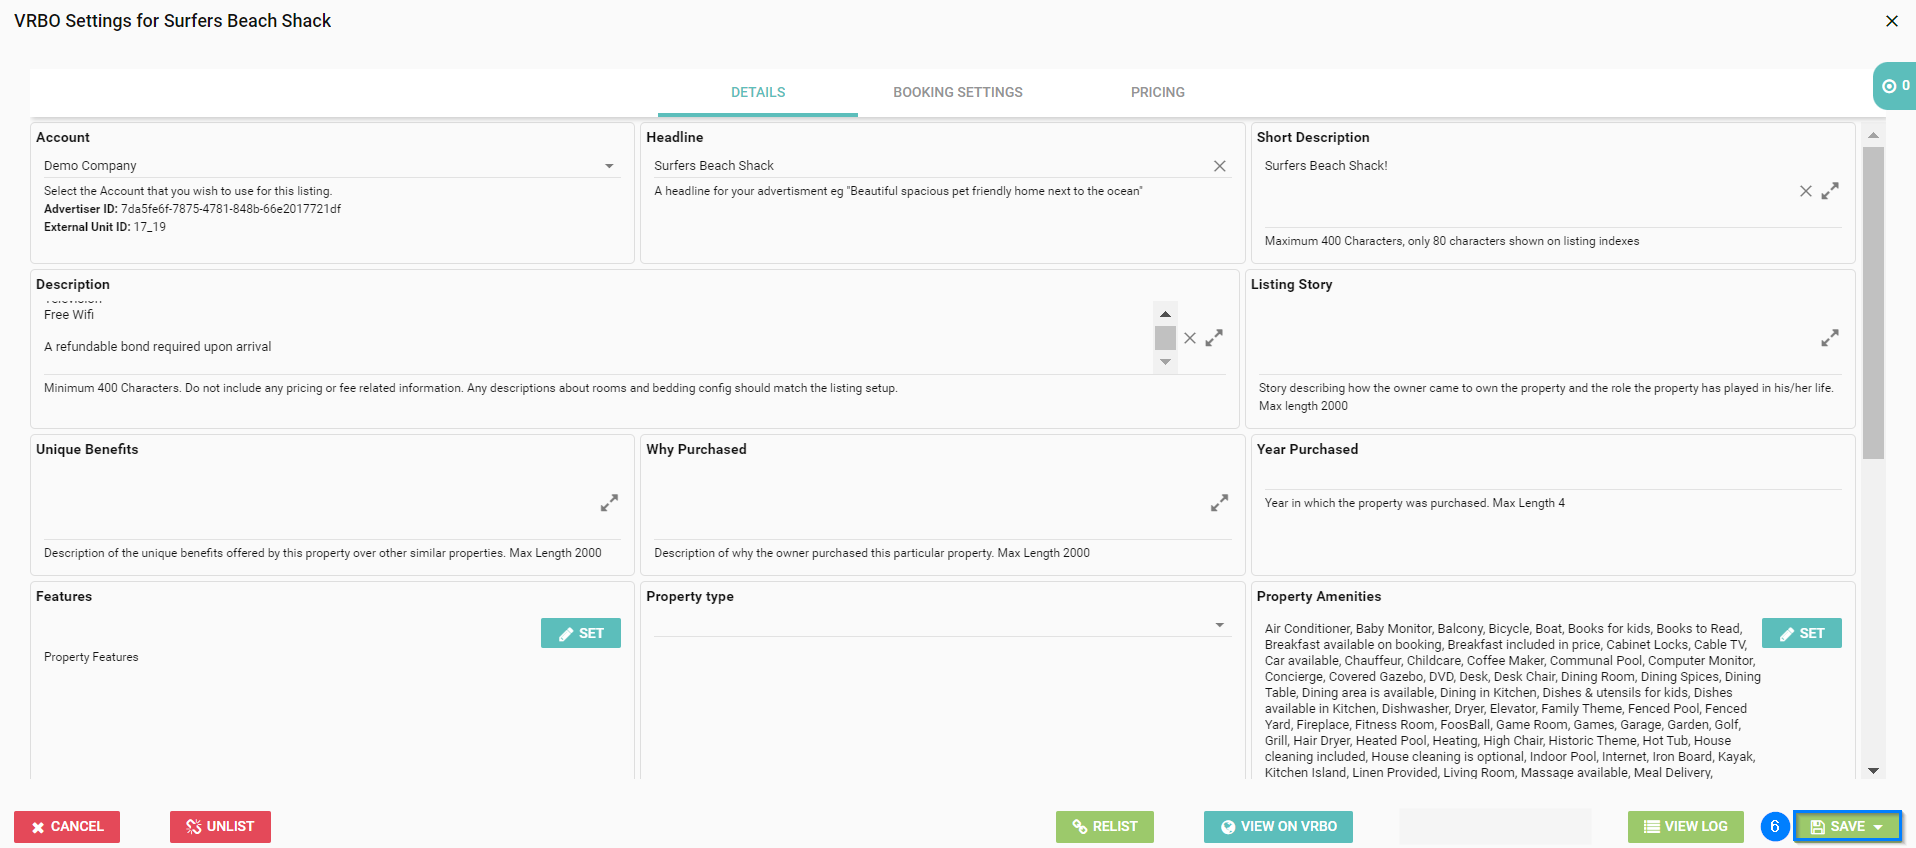Click Set button for Property Amenities
Viewport: 1916px width, 848px height.
[1800, 633]
